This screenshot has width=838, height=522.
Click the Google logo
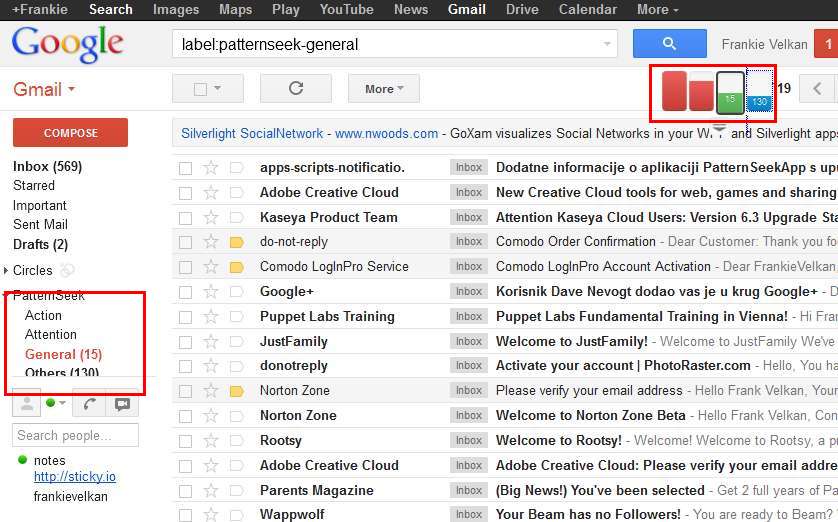point(68,44)
